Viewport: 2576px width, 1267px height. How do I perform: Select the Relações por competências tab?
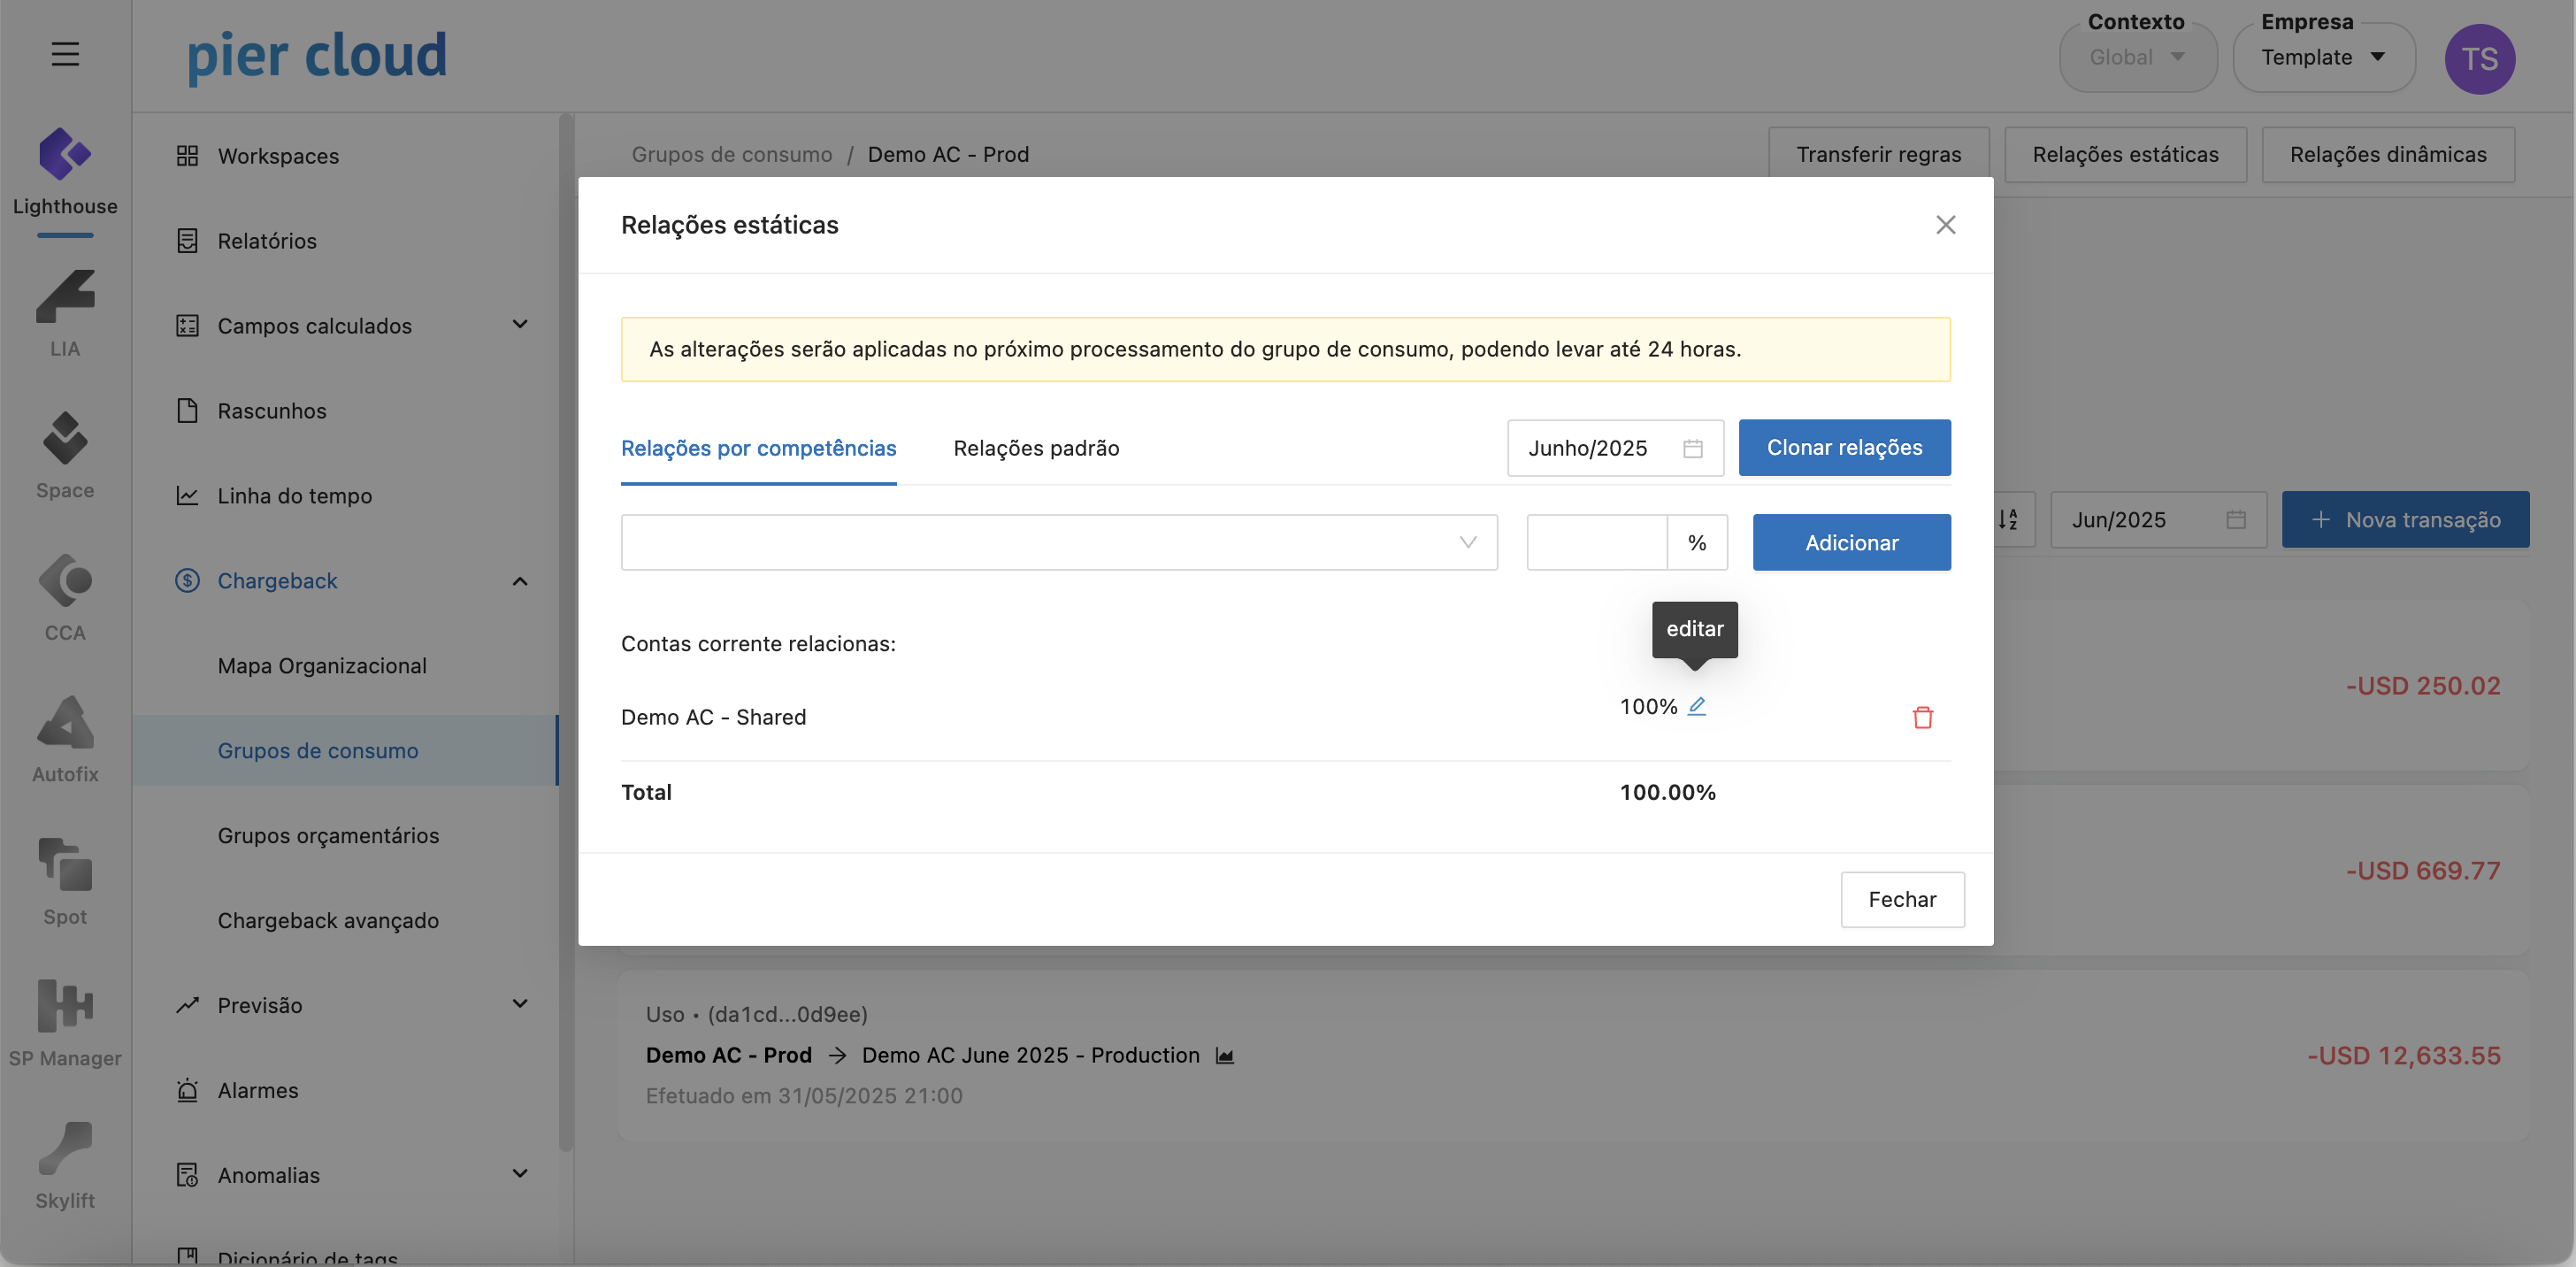pos(758,448)
